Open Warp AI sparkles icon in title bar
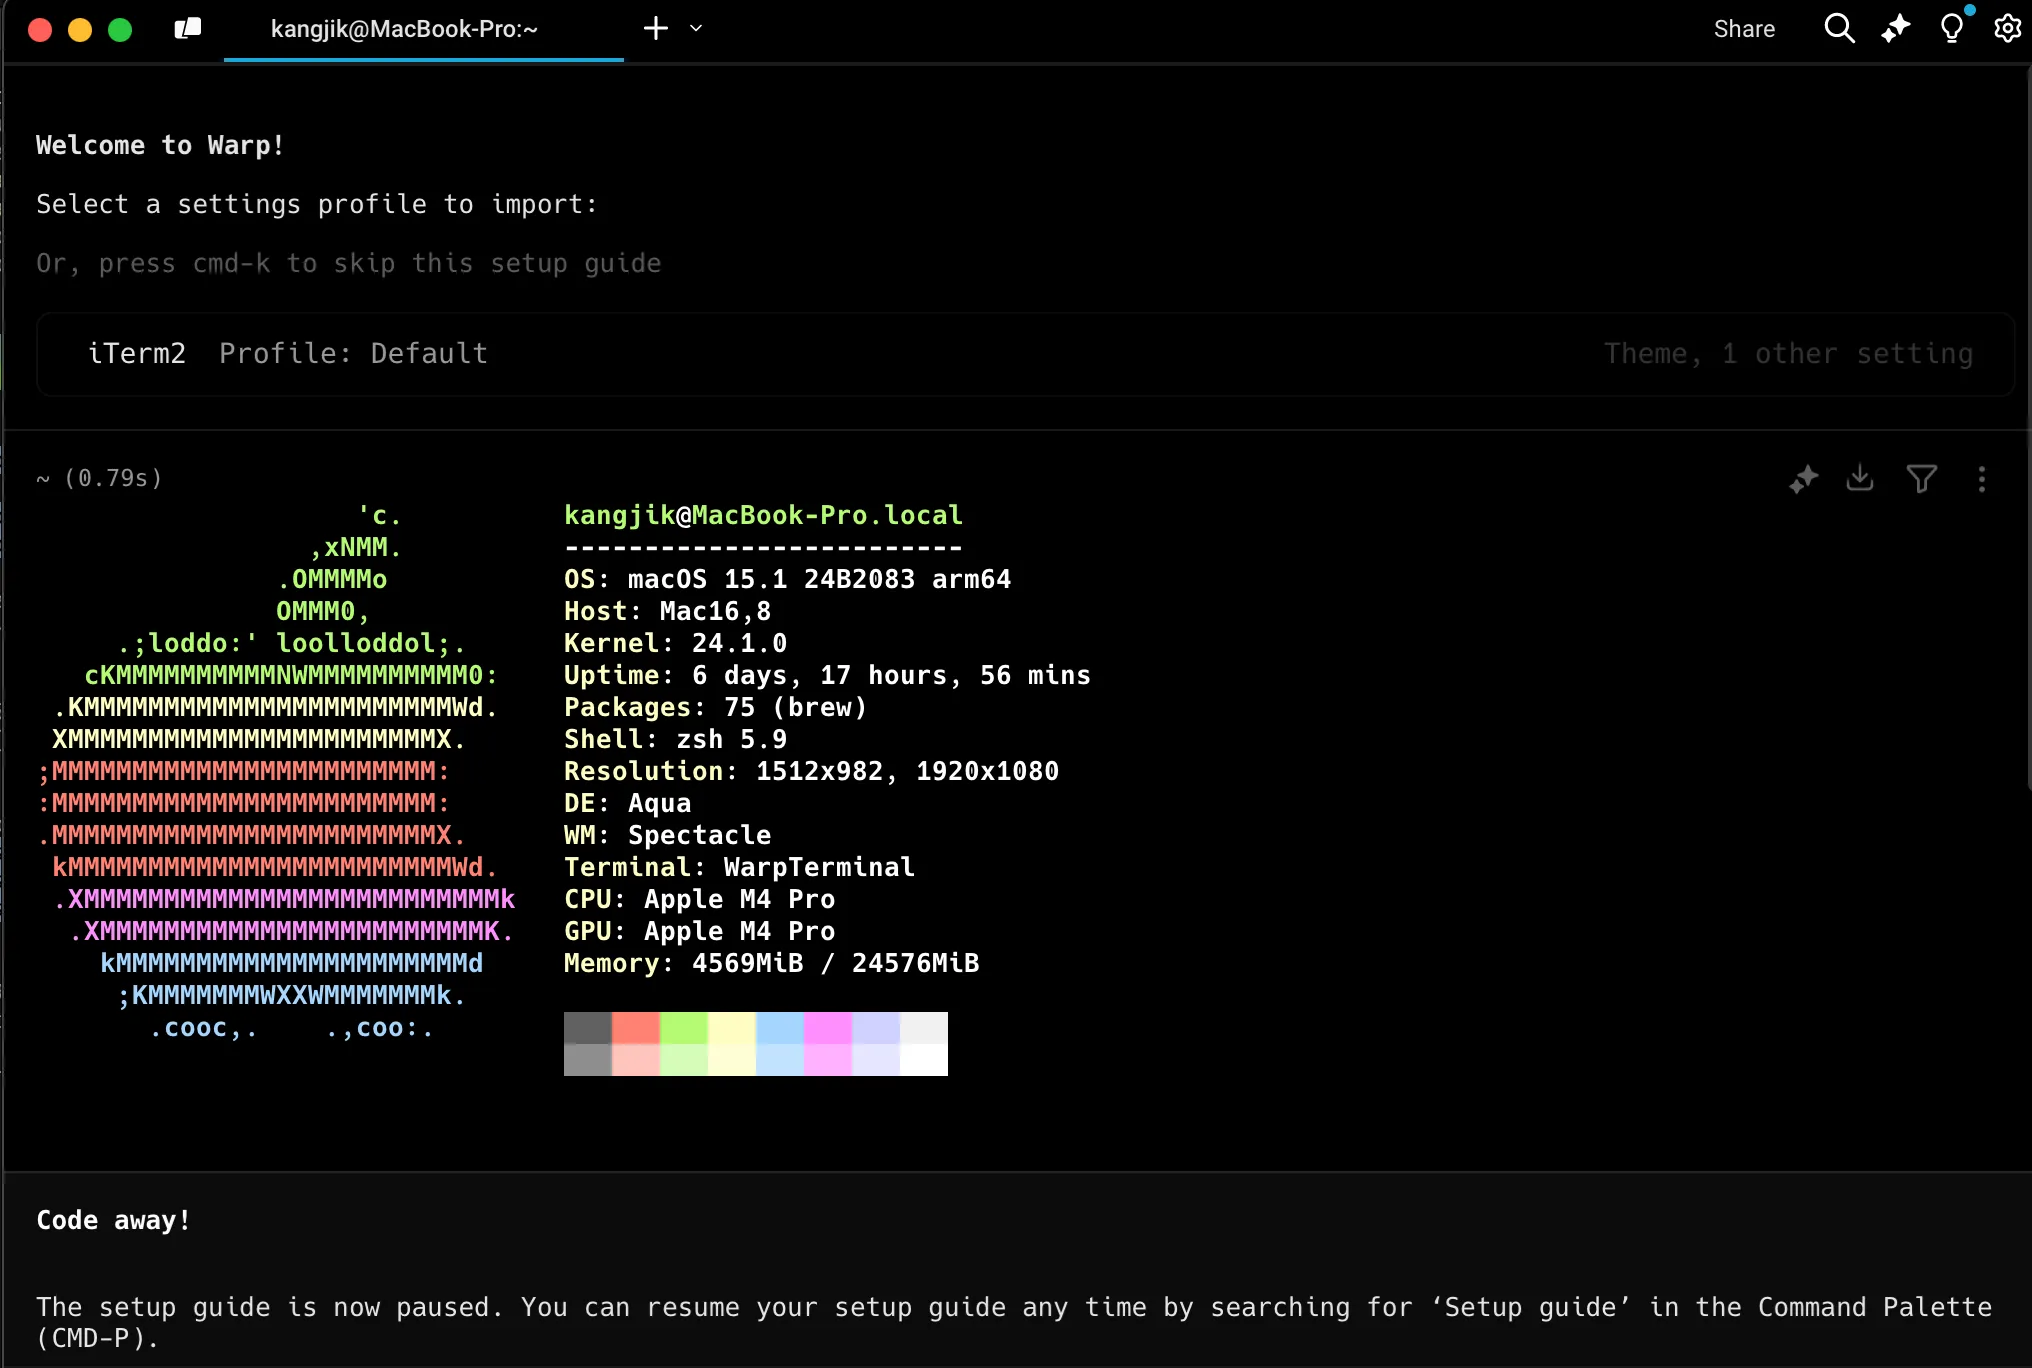Screen dimensions: 2032x1368 click(x=1895, y=29)
